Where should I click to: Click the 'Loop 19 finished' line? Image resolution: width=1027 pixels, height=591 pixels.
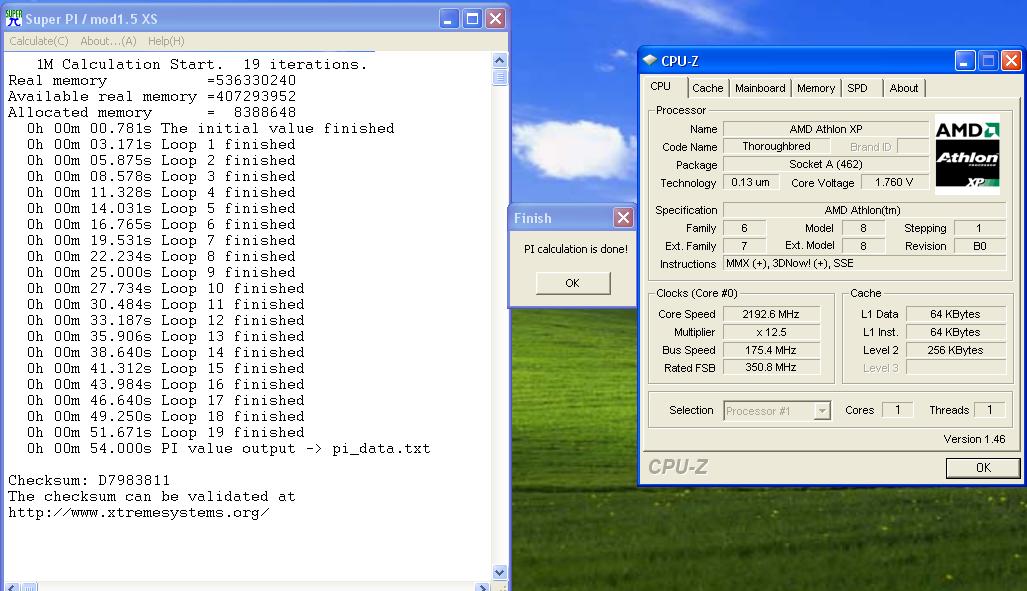pos(166,432)
